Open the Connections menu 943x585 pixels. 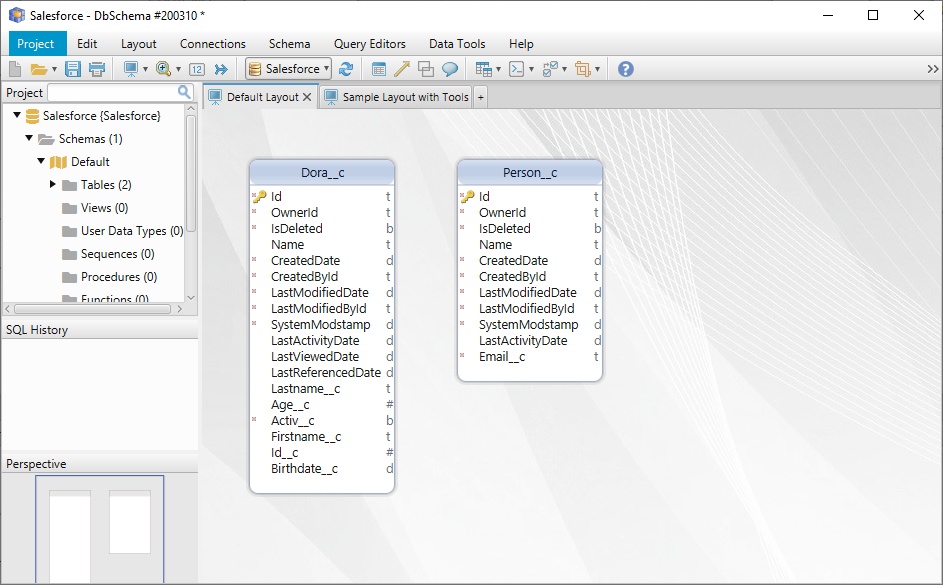[x=212, y=44]
